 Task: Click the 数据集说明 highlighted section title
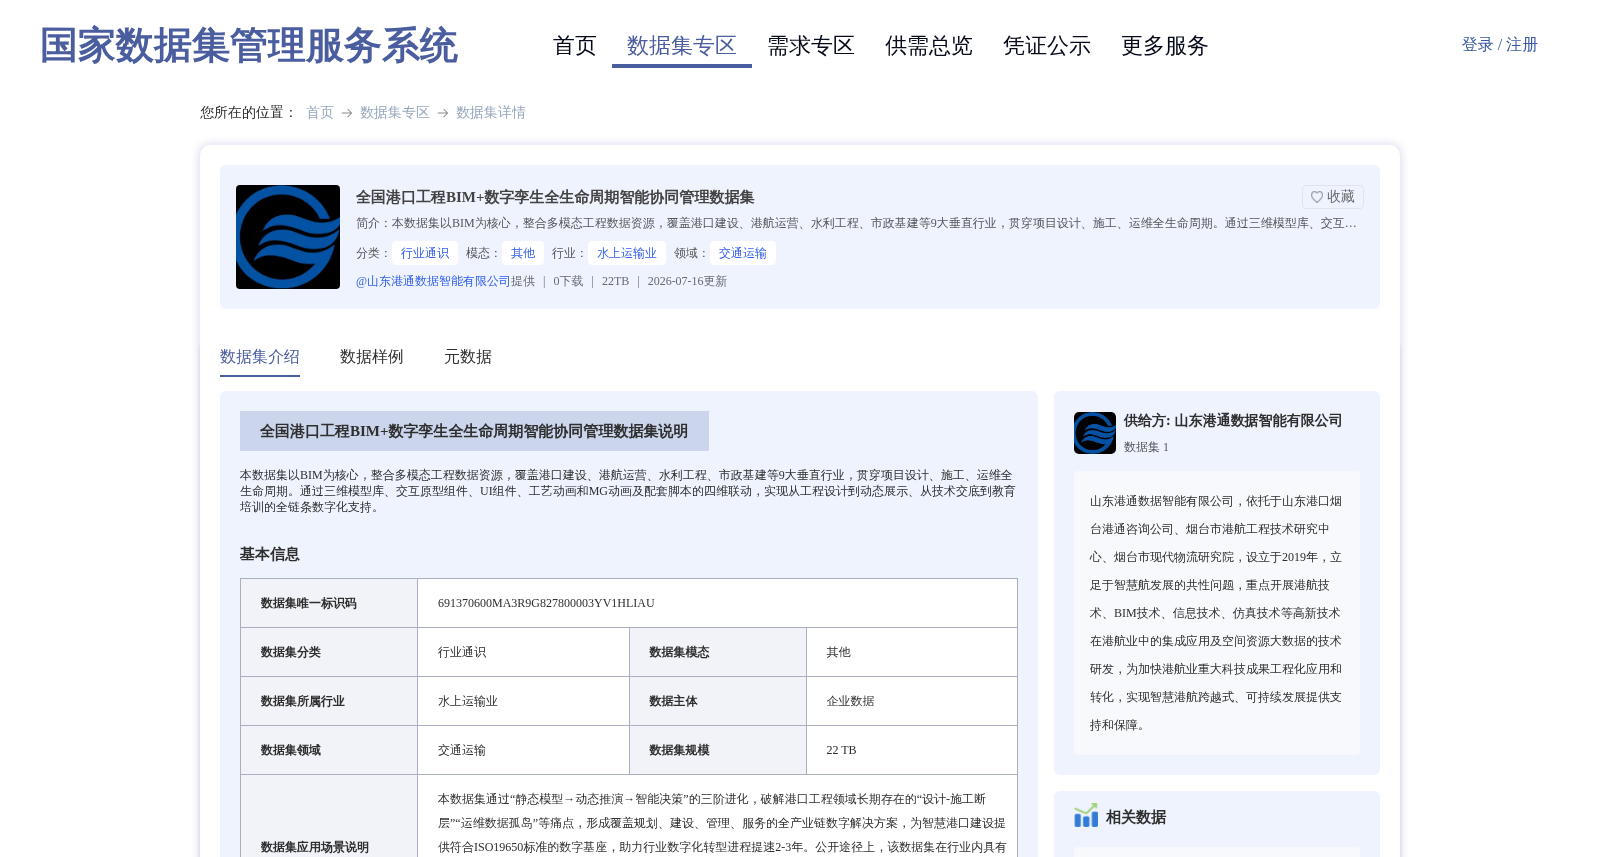point(474,431)
